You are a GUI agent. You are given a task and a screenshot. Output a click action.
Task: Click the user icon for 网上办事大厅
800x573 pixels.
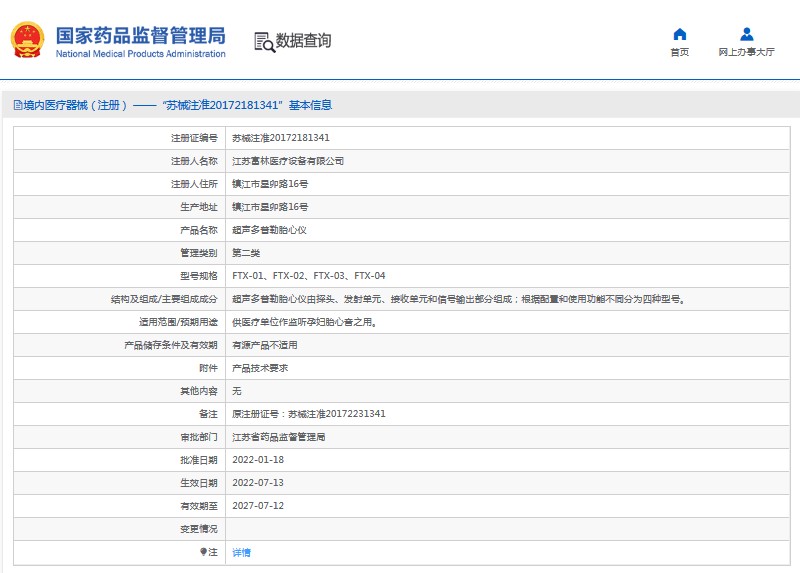[746, 34]
